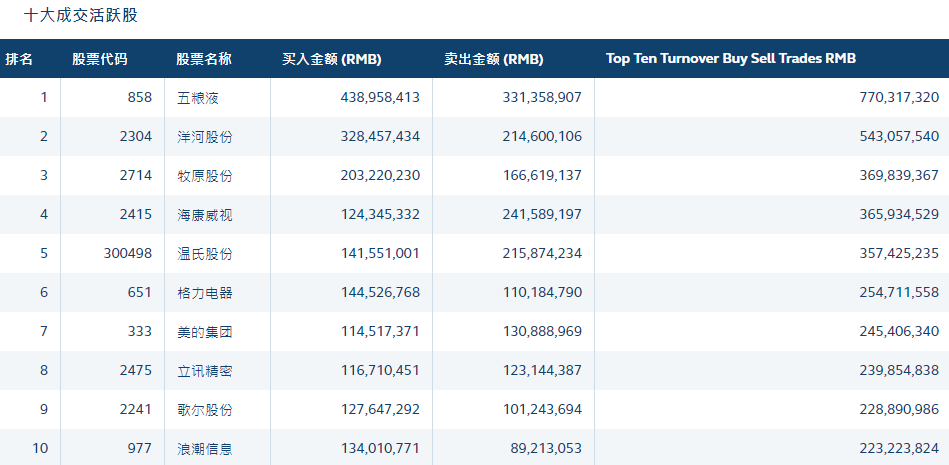Click stock code 2241

click(136, 409)
